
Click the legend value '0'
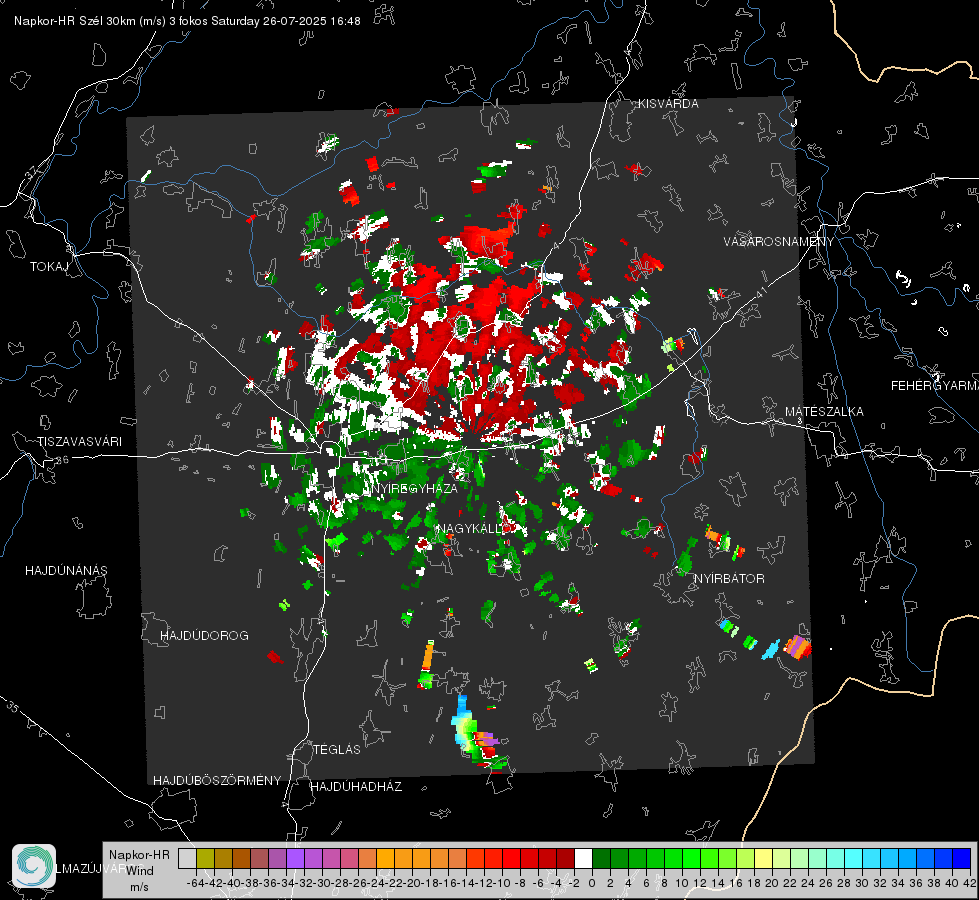[x=592, y=883]
